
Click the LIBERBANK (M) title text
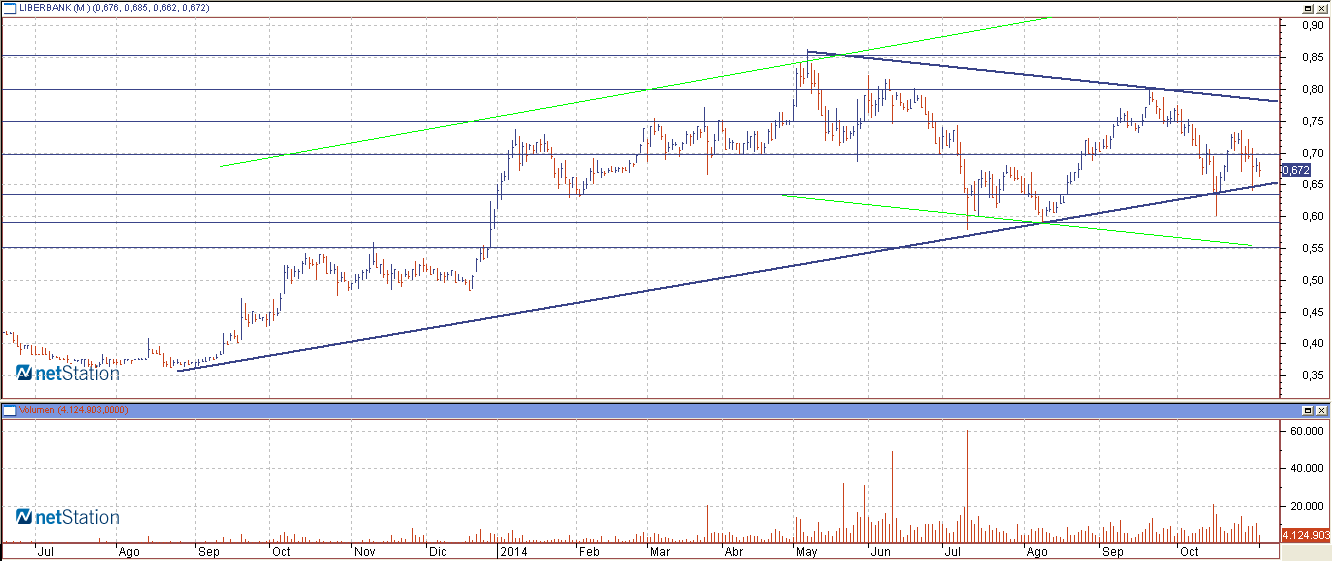(x=56, y=9)
